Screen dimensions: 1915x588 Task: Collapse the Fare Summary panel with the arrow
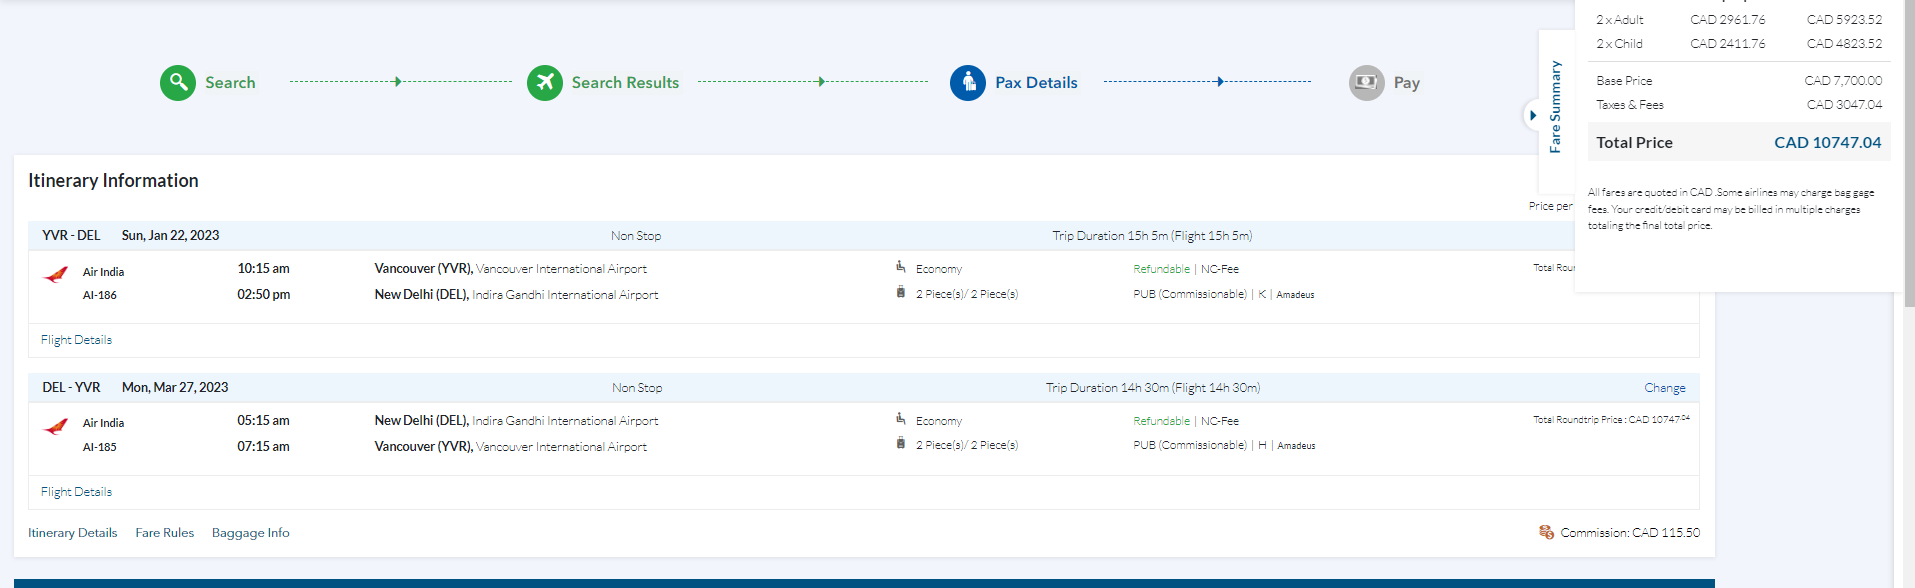[1532, 115]
